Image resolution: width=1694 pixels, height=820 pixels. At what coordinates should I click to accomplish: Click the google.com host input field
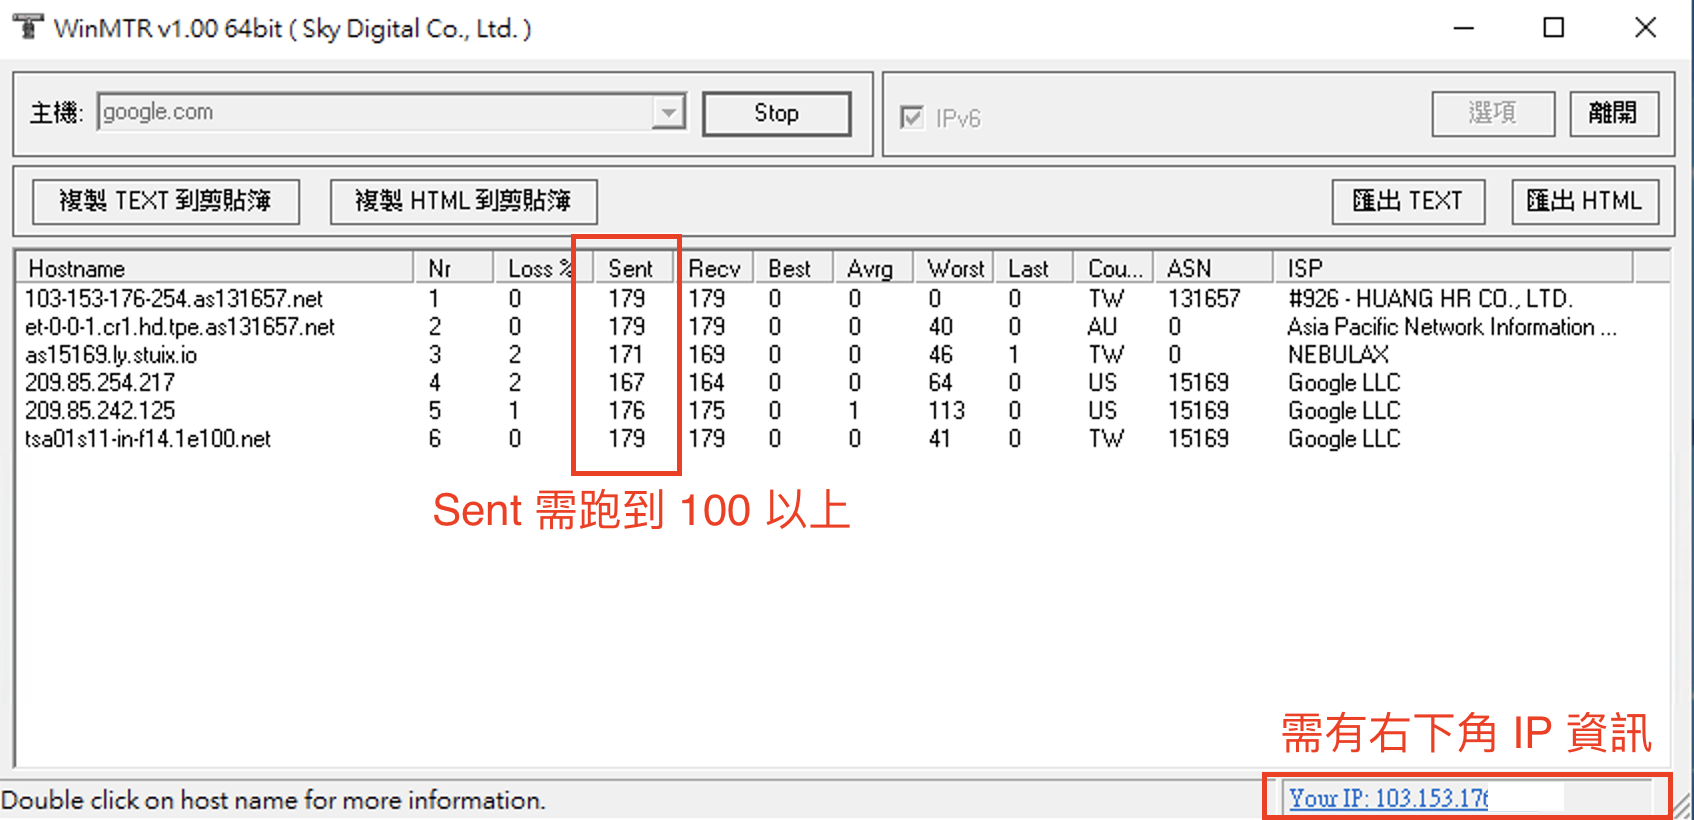[375, 112]
